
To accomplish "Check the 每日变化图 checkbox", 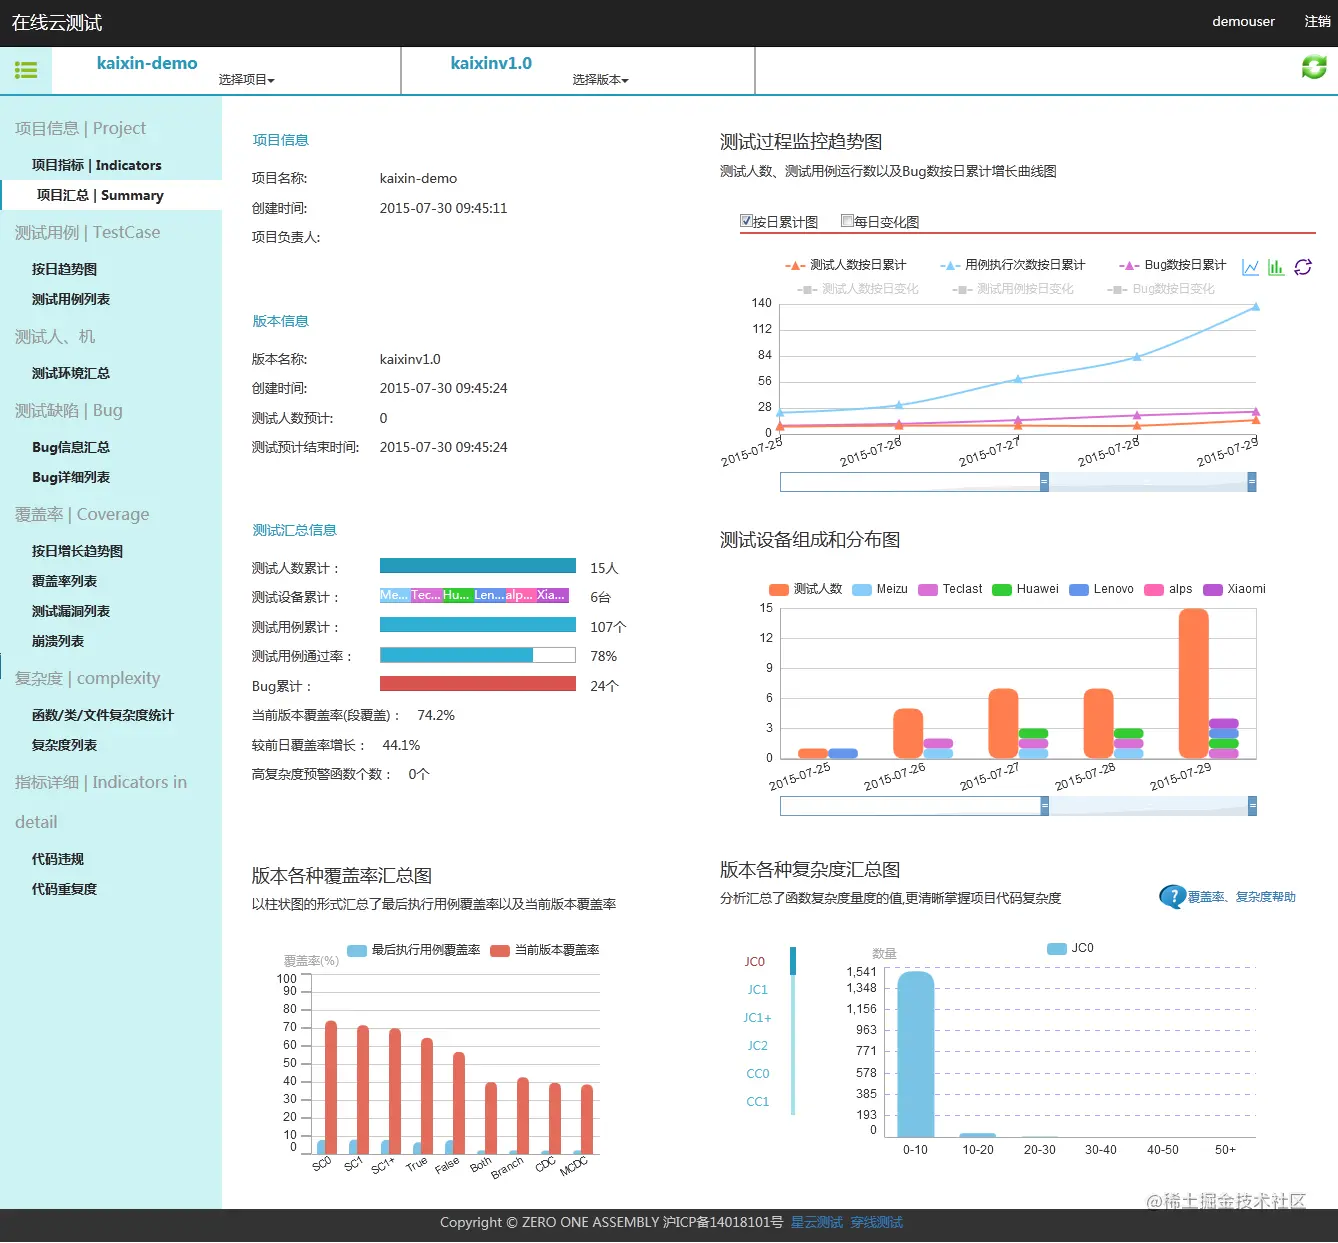I will pyautogui.click(x=847, y=221).
